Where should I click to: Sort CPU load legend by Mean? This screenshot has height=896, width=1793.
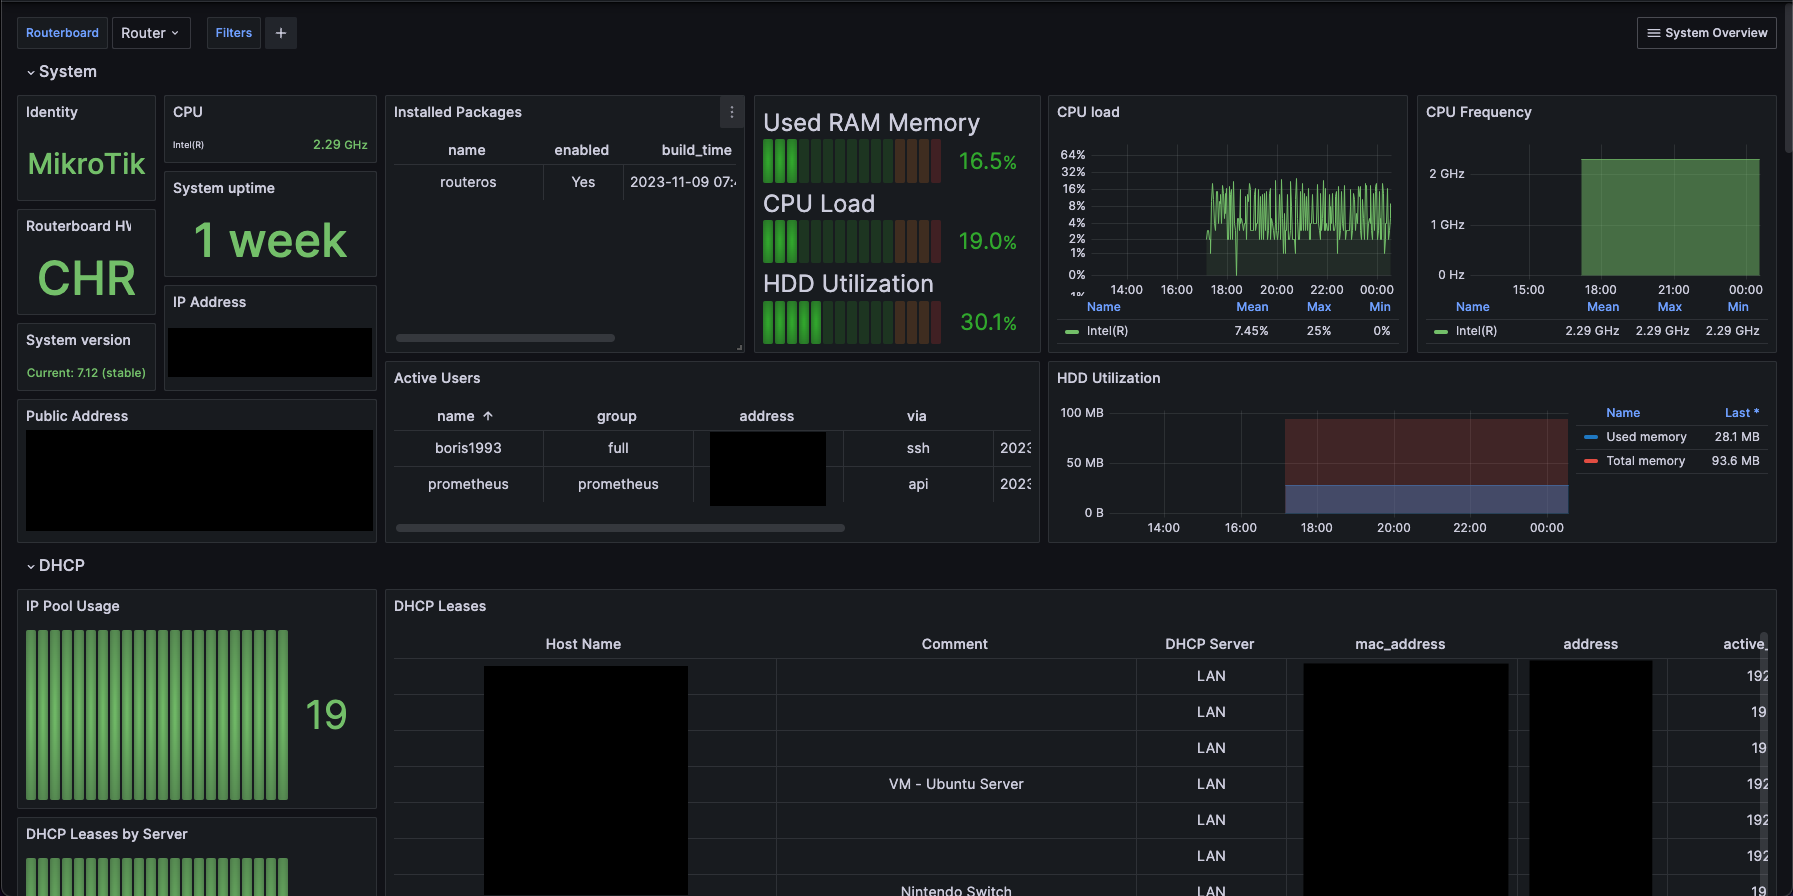1252,307
